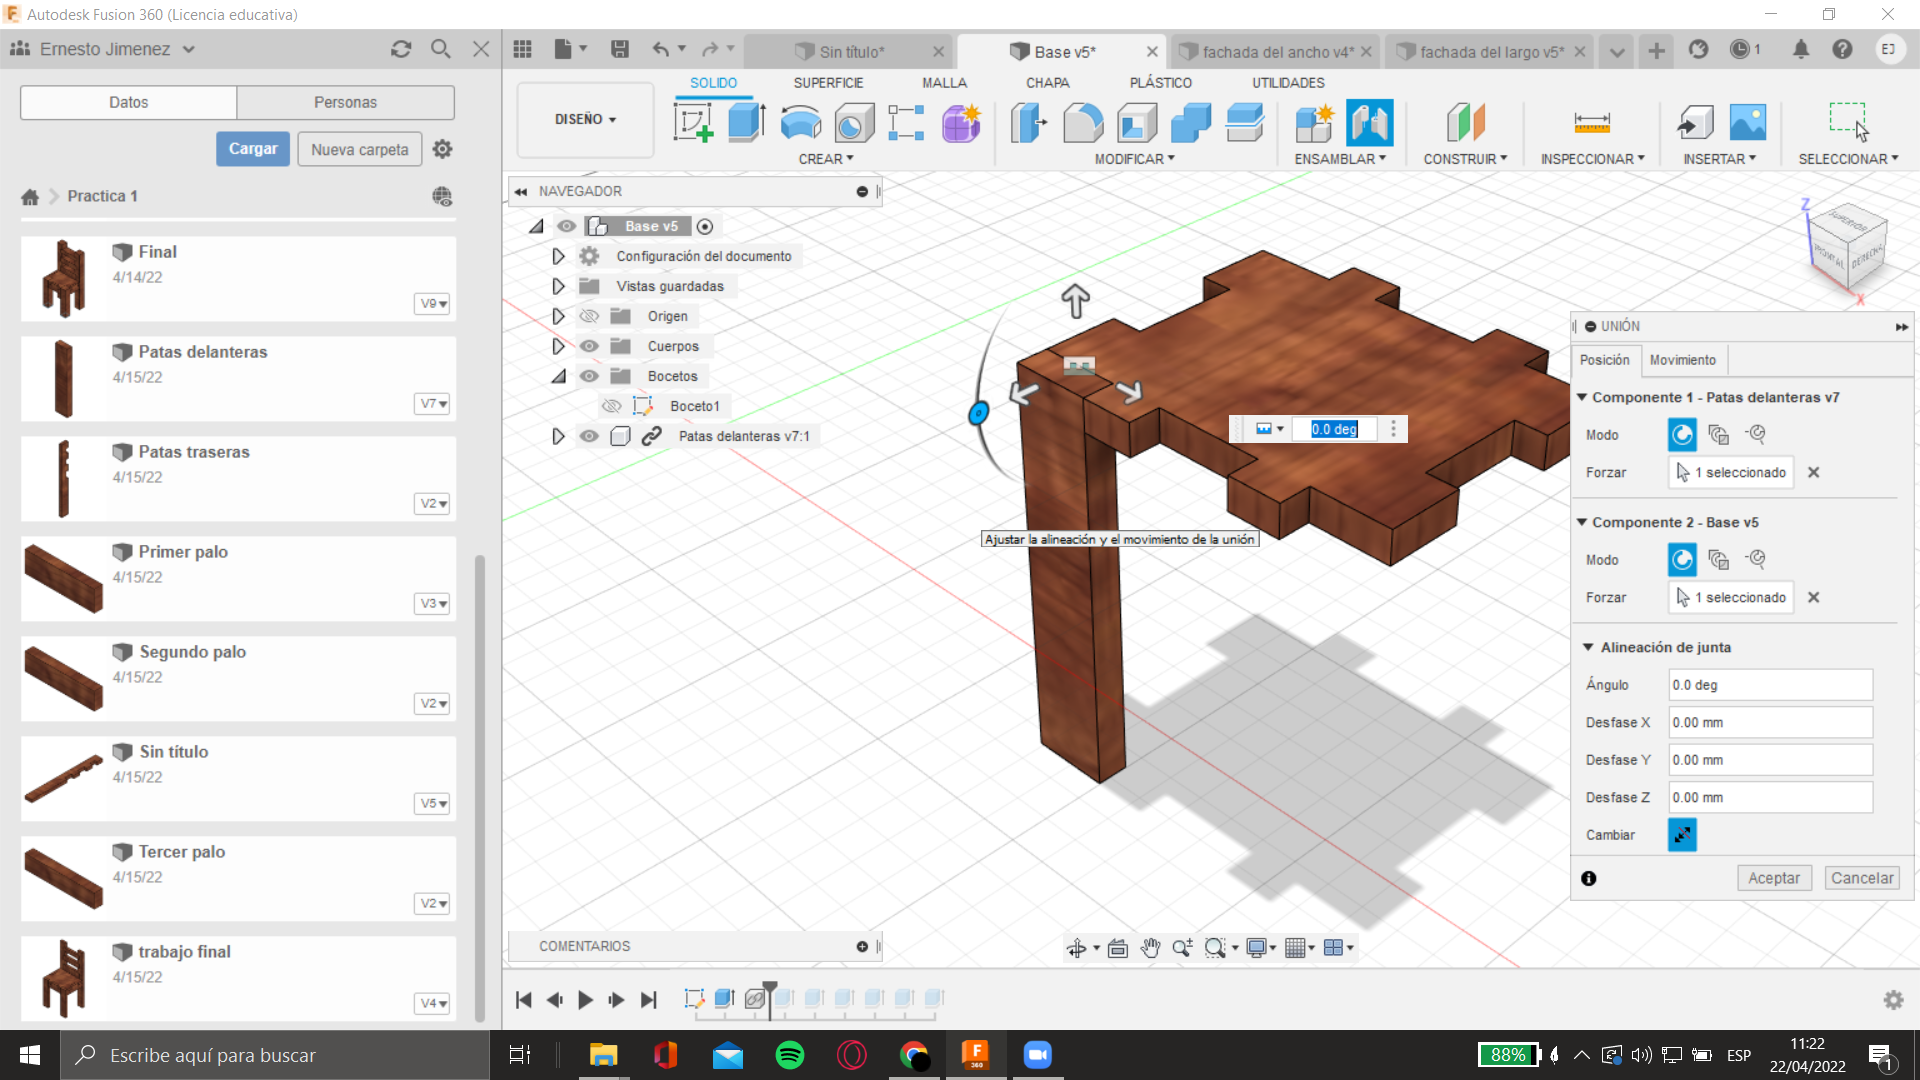Click the Joint feature in timeline
Screen dimensions: 1920x1080
pyautogui.click(x=755, y=998)
